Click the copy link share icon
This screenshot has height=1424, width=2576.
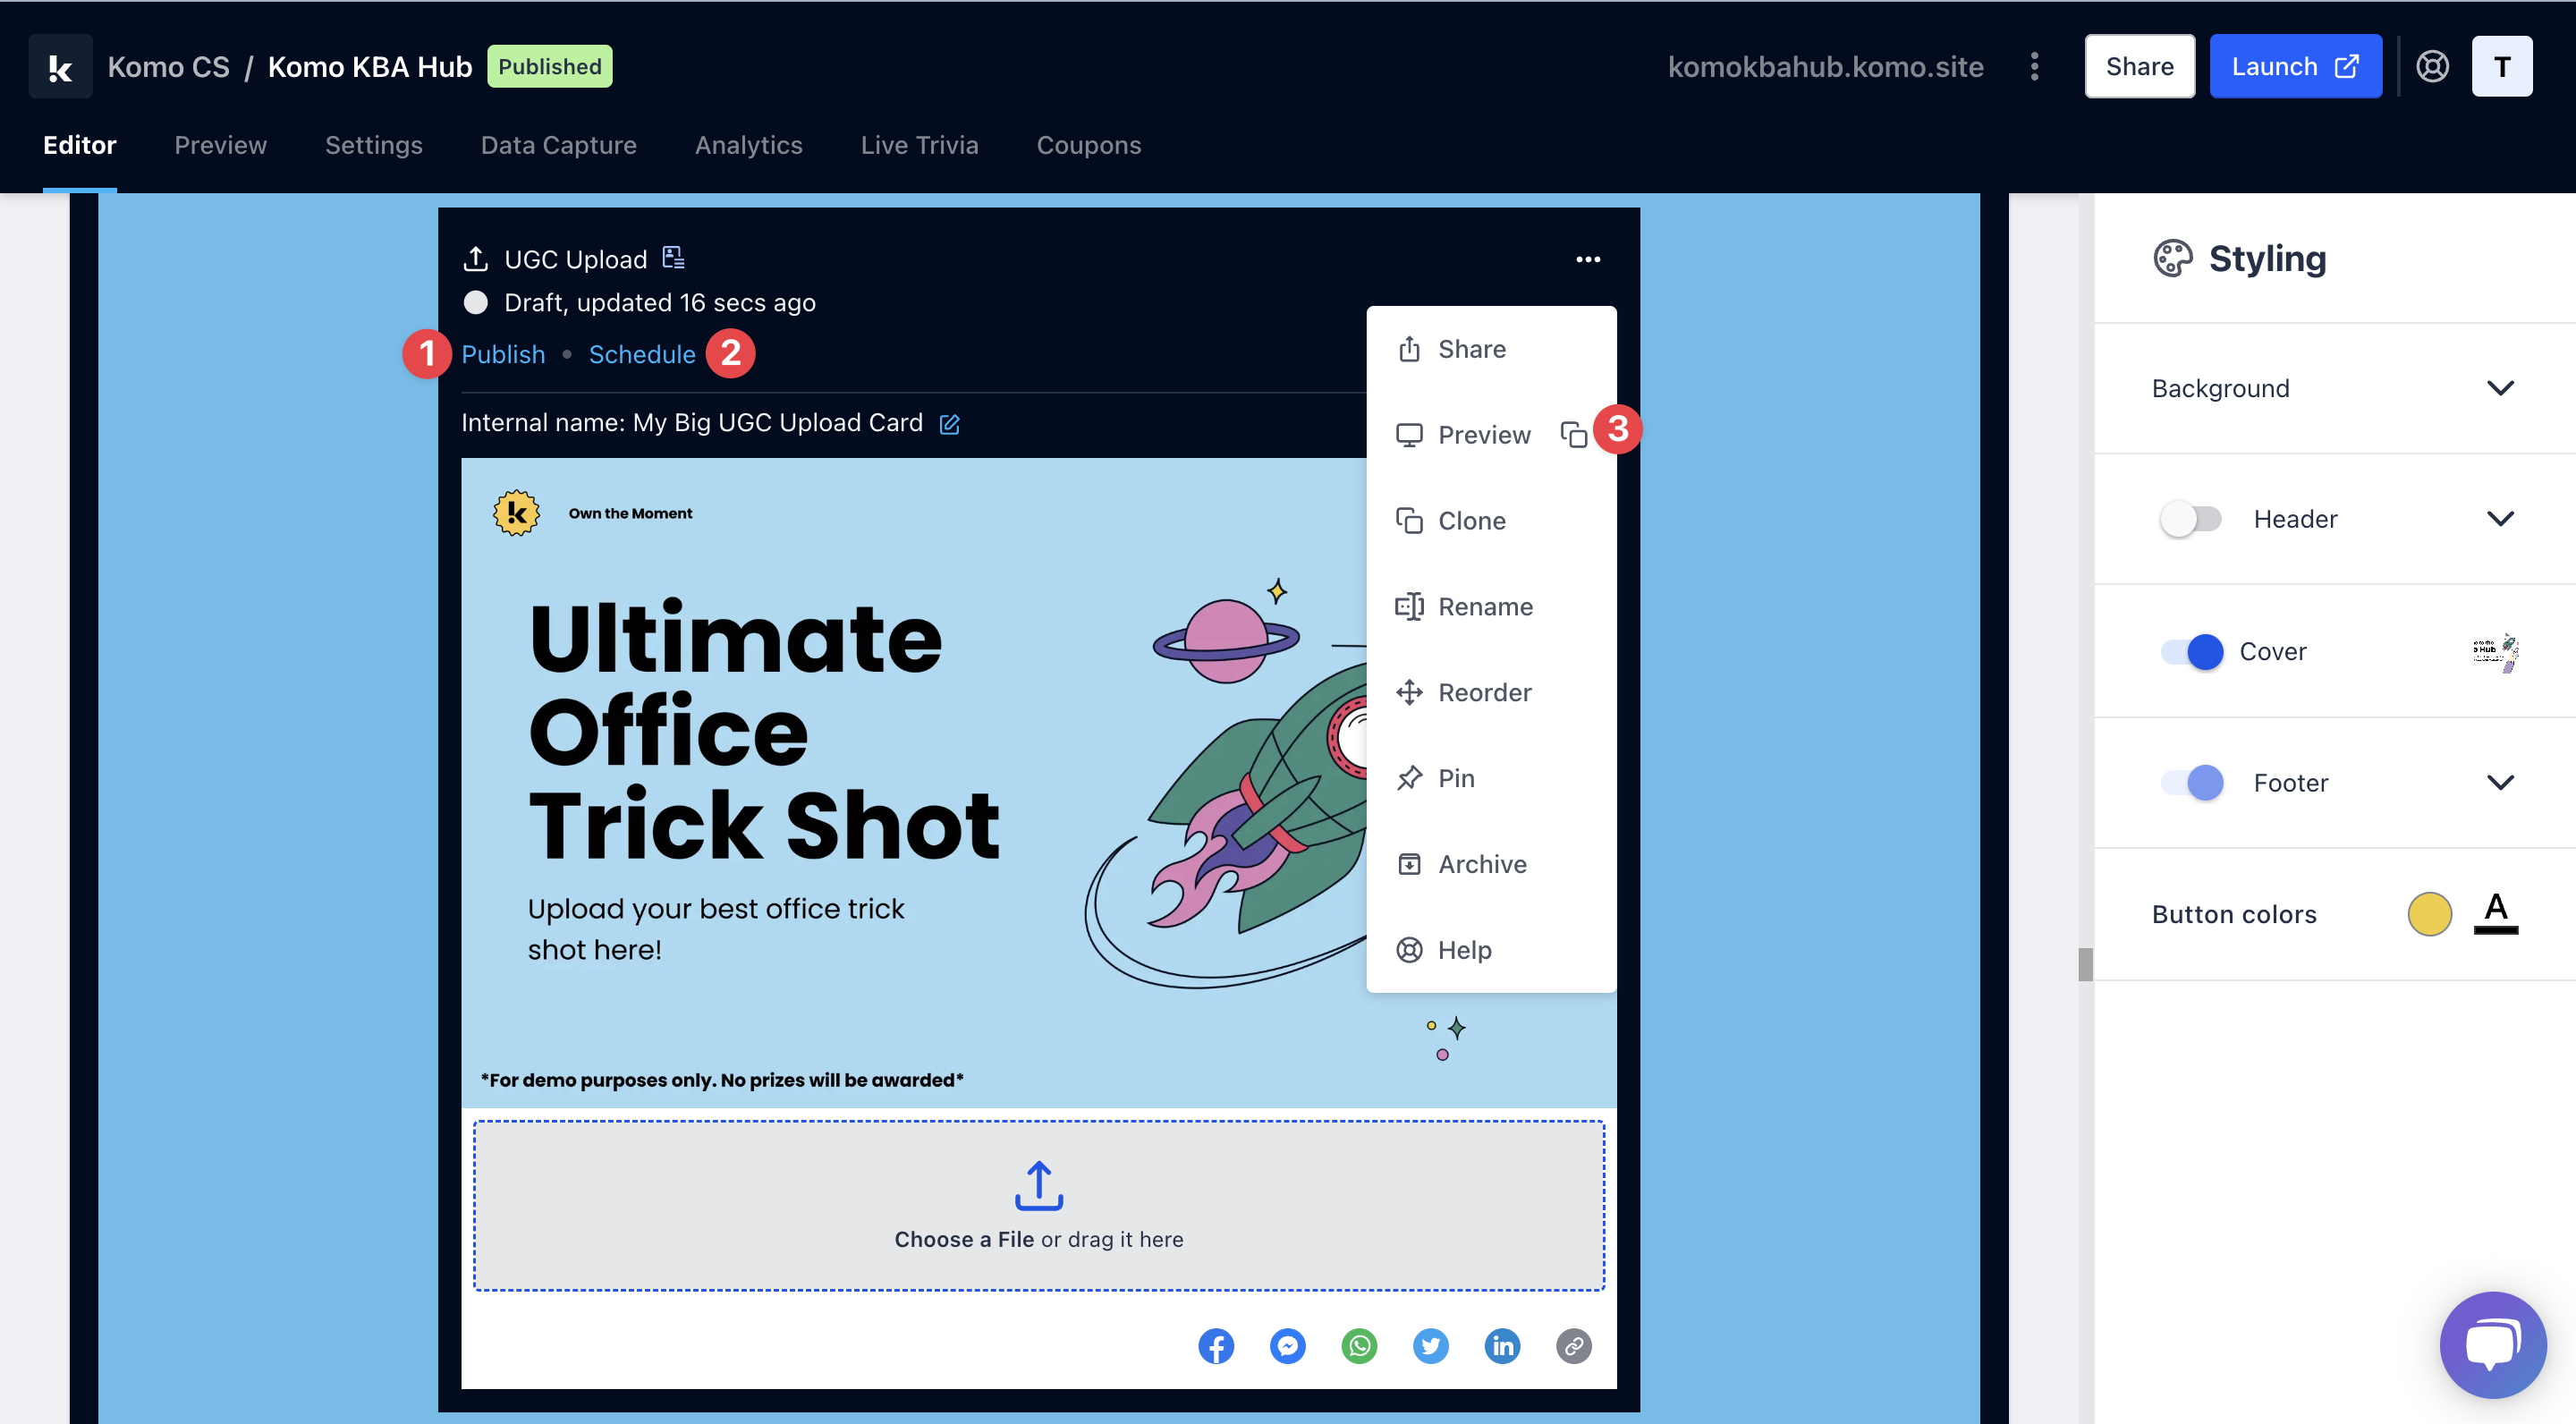tap(1573, 1346)
